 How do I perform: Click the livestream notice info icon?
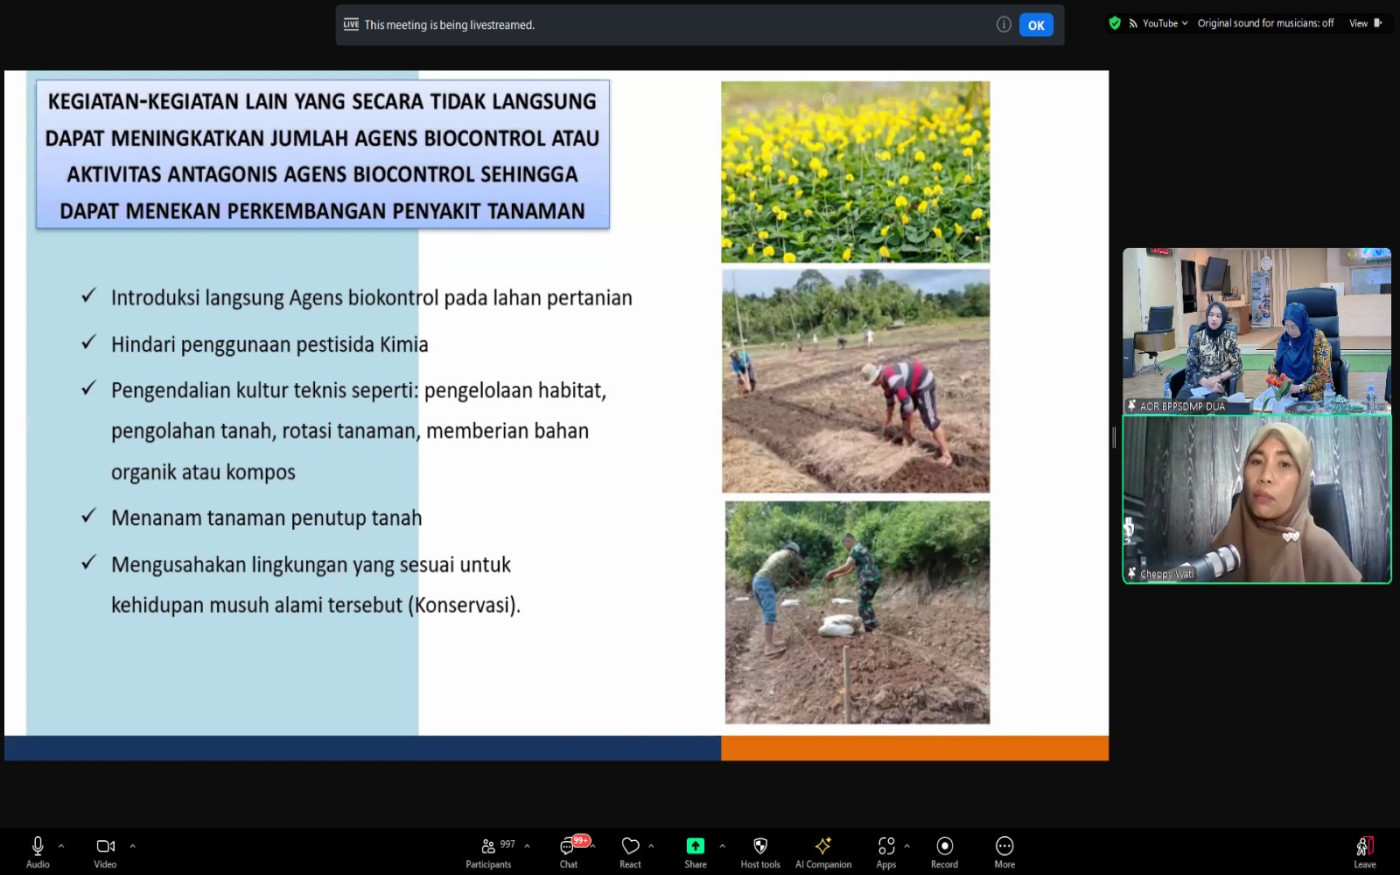tap(1003, 25)
